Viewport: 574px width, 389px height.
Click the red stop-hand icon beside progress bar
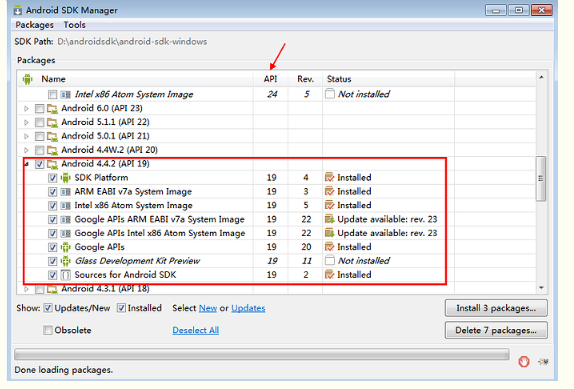pyautogui.click(x=524, y=362)
